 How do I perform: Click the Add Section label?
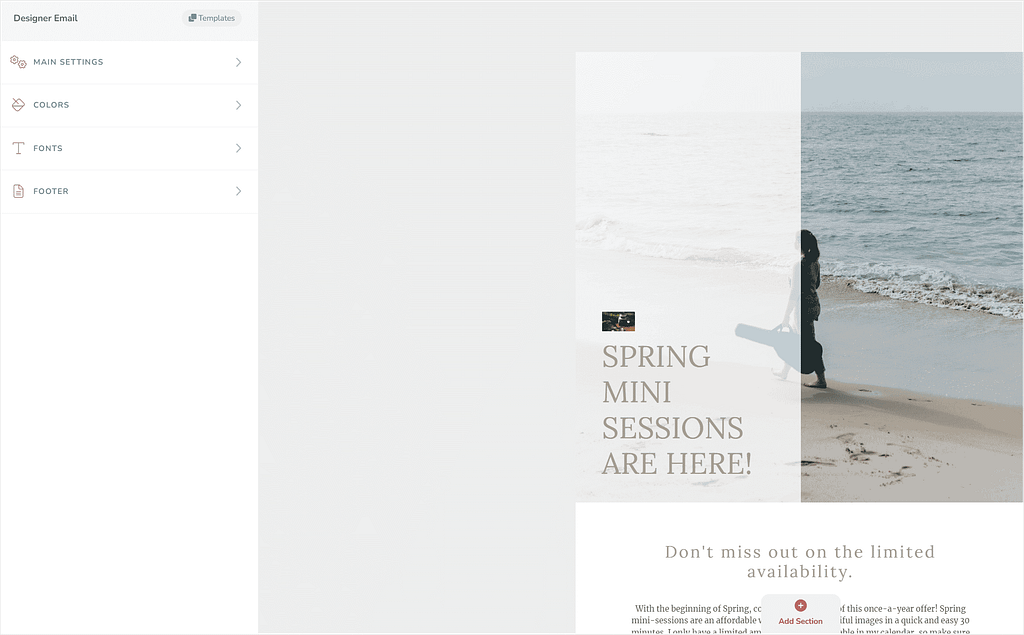click(x=801, y=621)
